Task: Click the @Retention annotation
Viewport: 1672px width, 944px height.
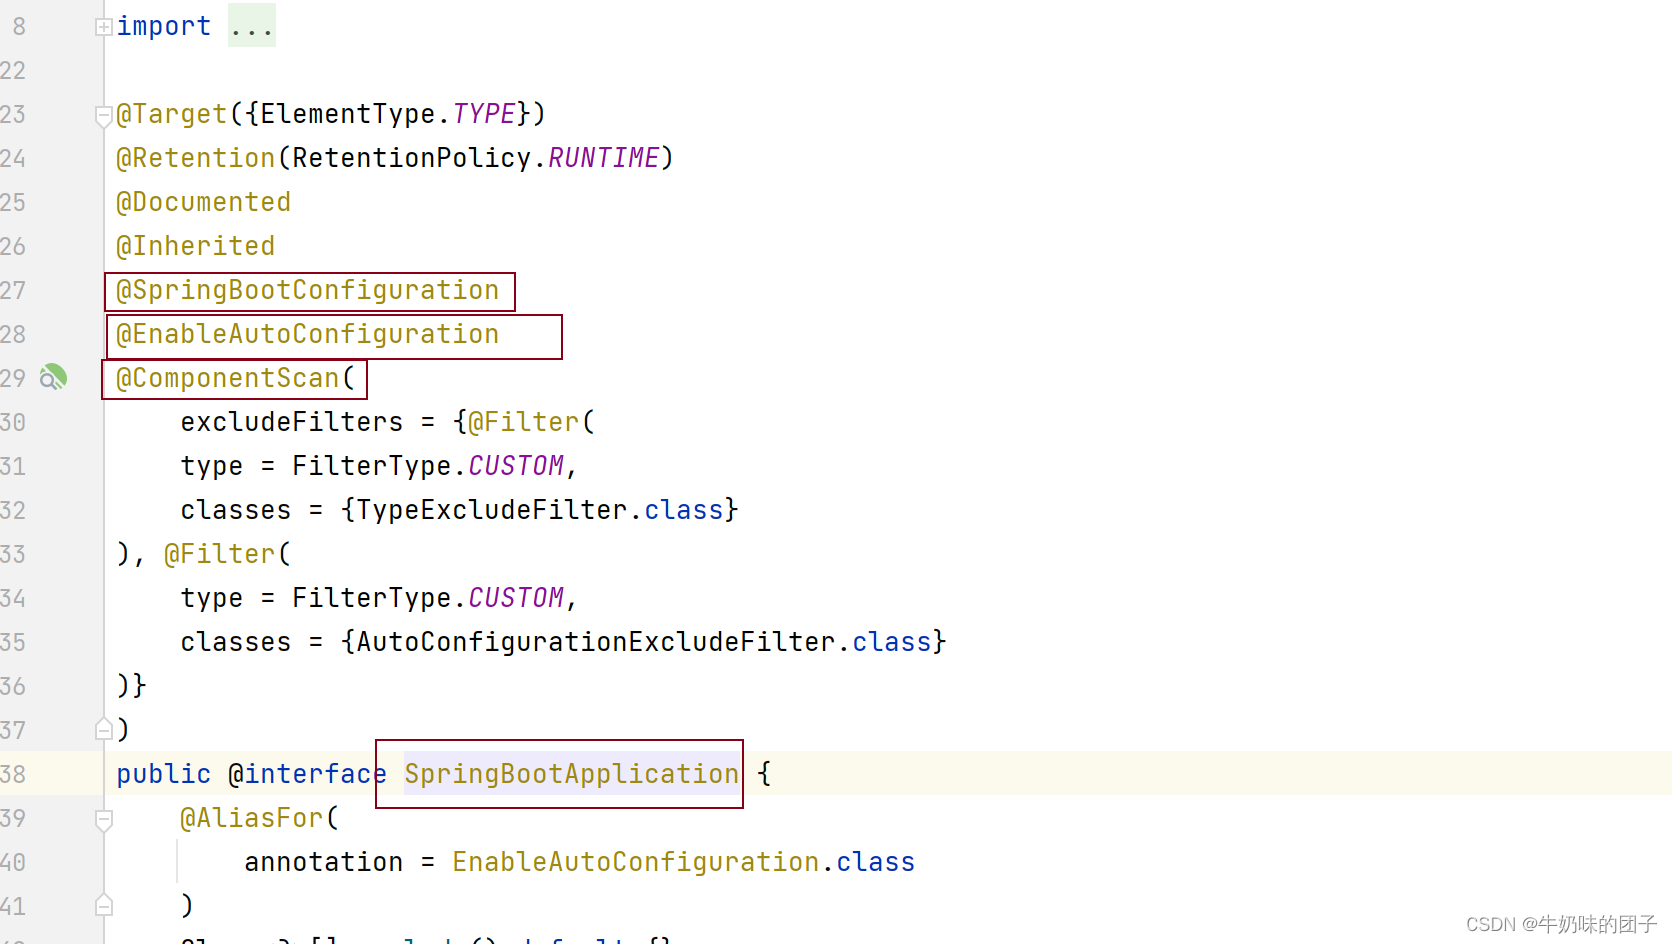Action: (x=196, y=158)
